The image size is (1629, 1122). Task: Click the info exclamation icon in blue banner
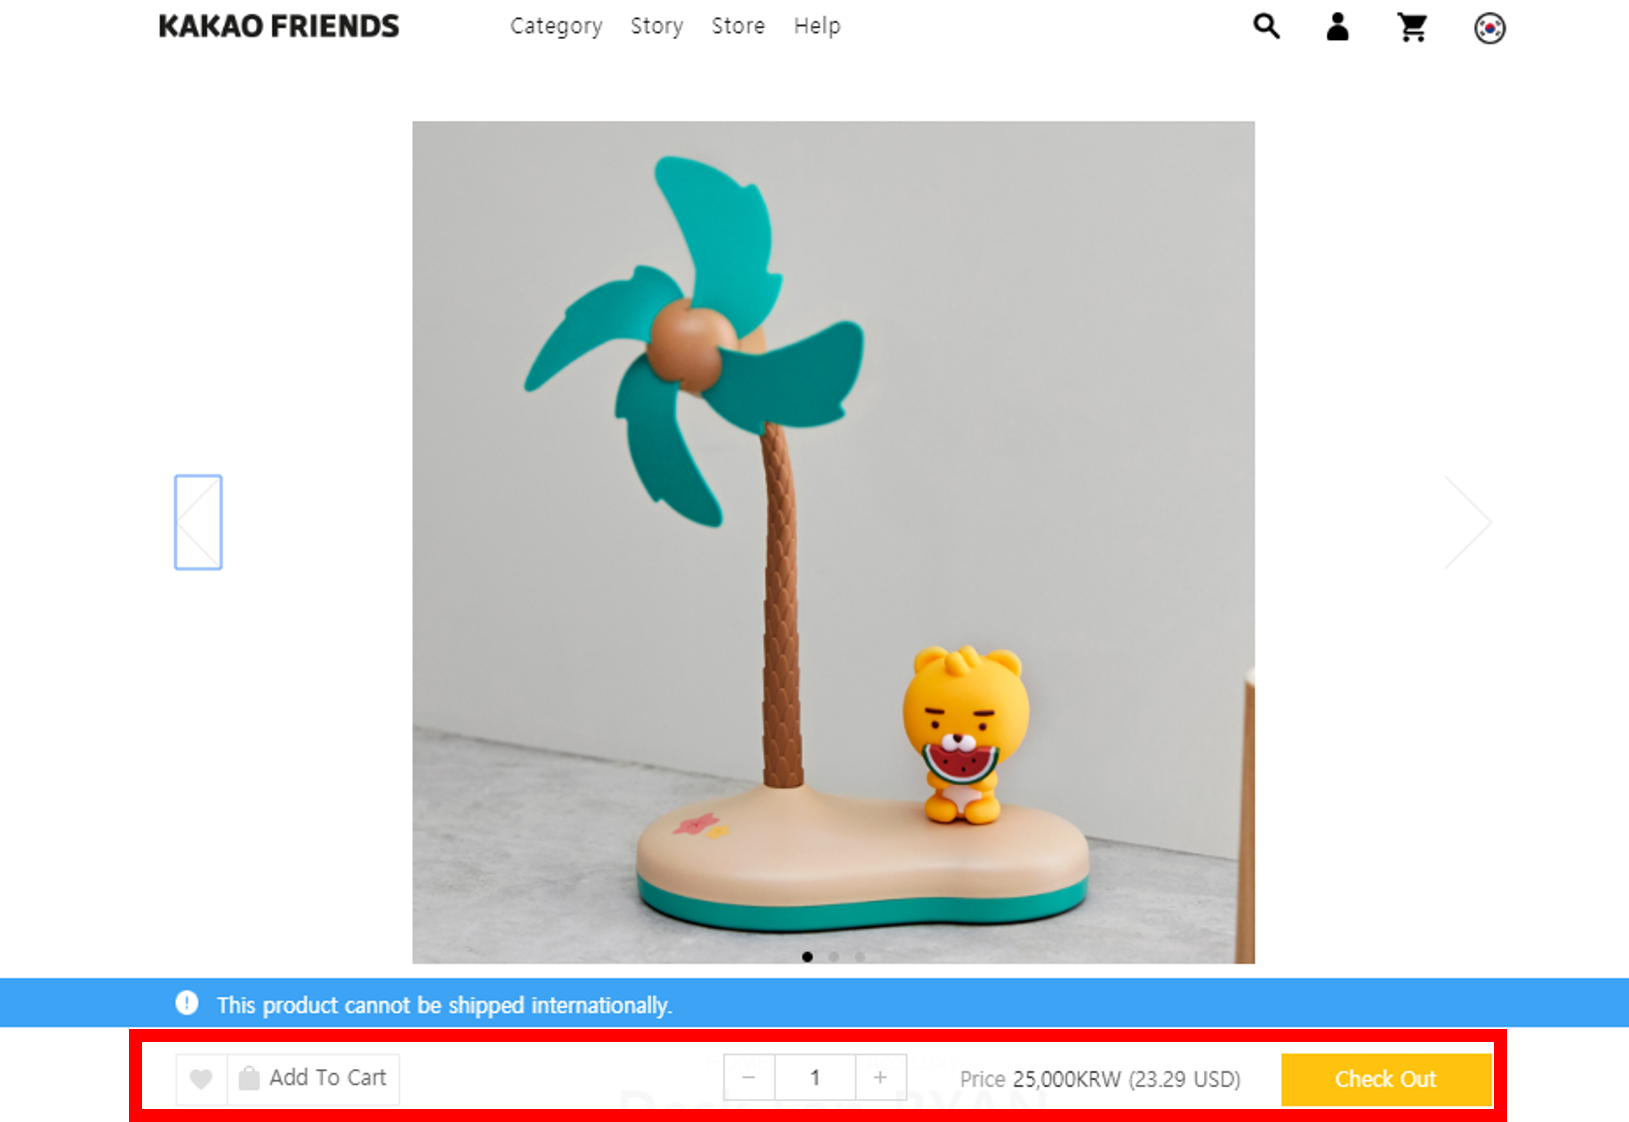(187, 1003)
